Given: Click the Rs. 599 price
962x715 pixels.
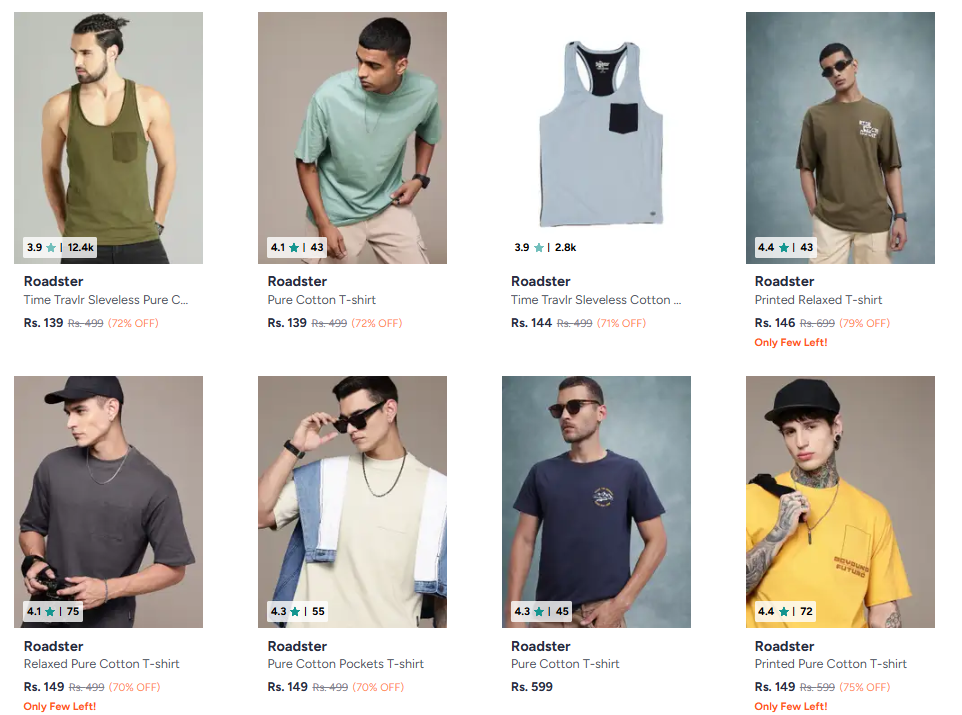Looking at the screenshot, I should [x=532, y=687].
